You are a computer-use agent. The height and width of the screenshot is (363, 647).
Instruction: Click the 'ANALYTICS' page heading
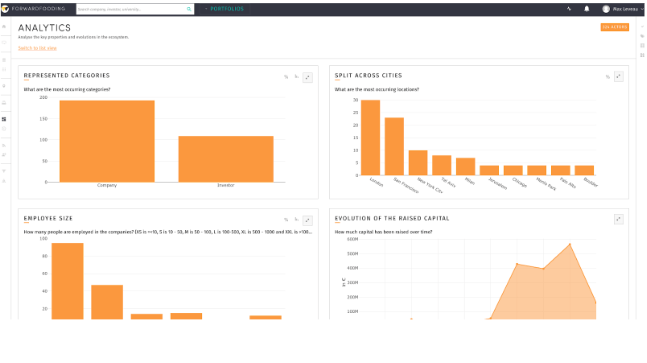pyautogui.click(x=45, y=28)
